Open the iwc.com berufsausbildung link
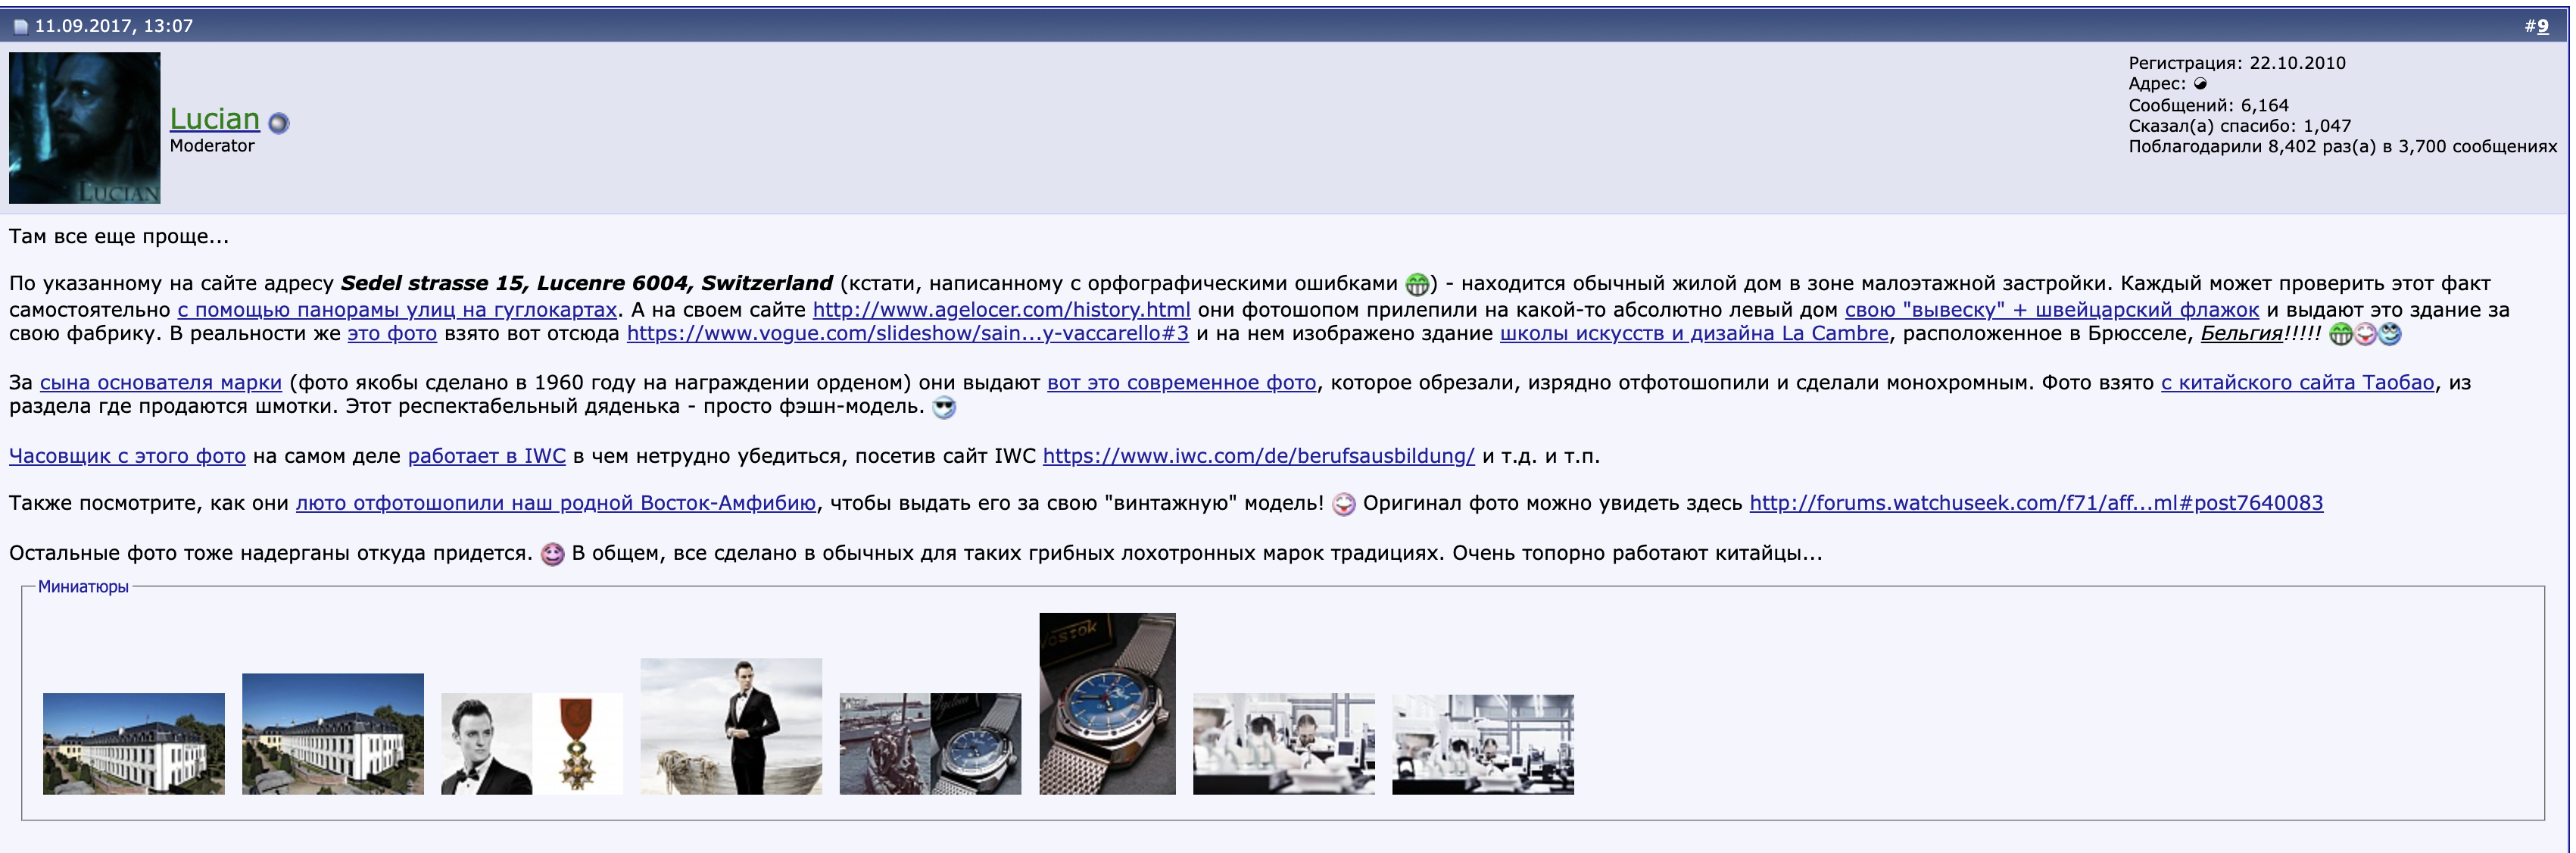The width and height of the screenshot is (2576, 853). click(x=1258, y=456)
